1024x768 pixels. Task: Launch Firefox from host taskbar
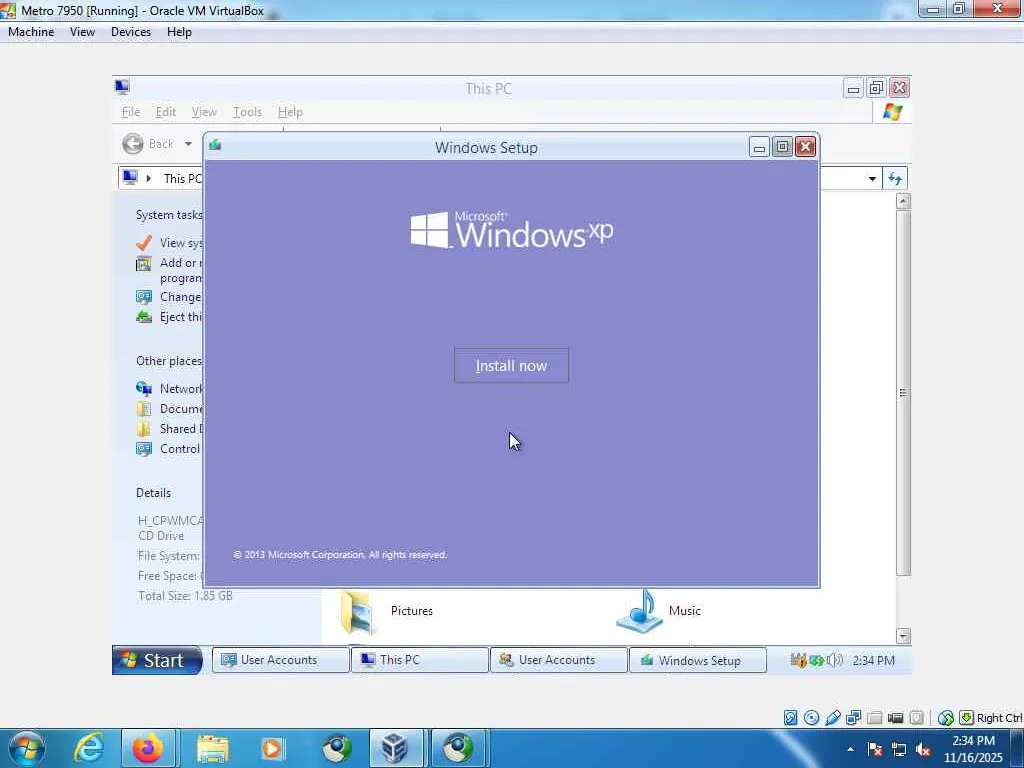tap(148, 748)
